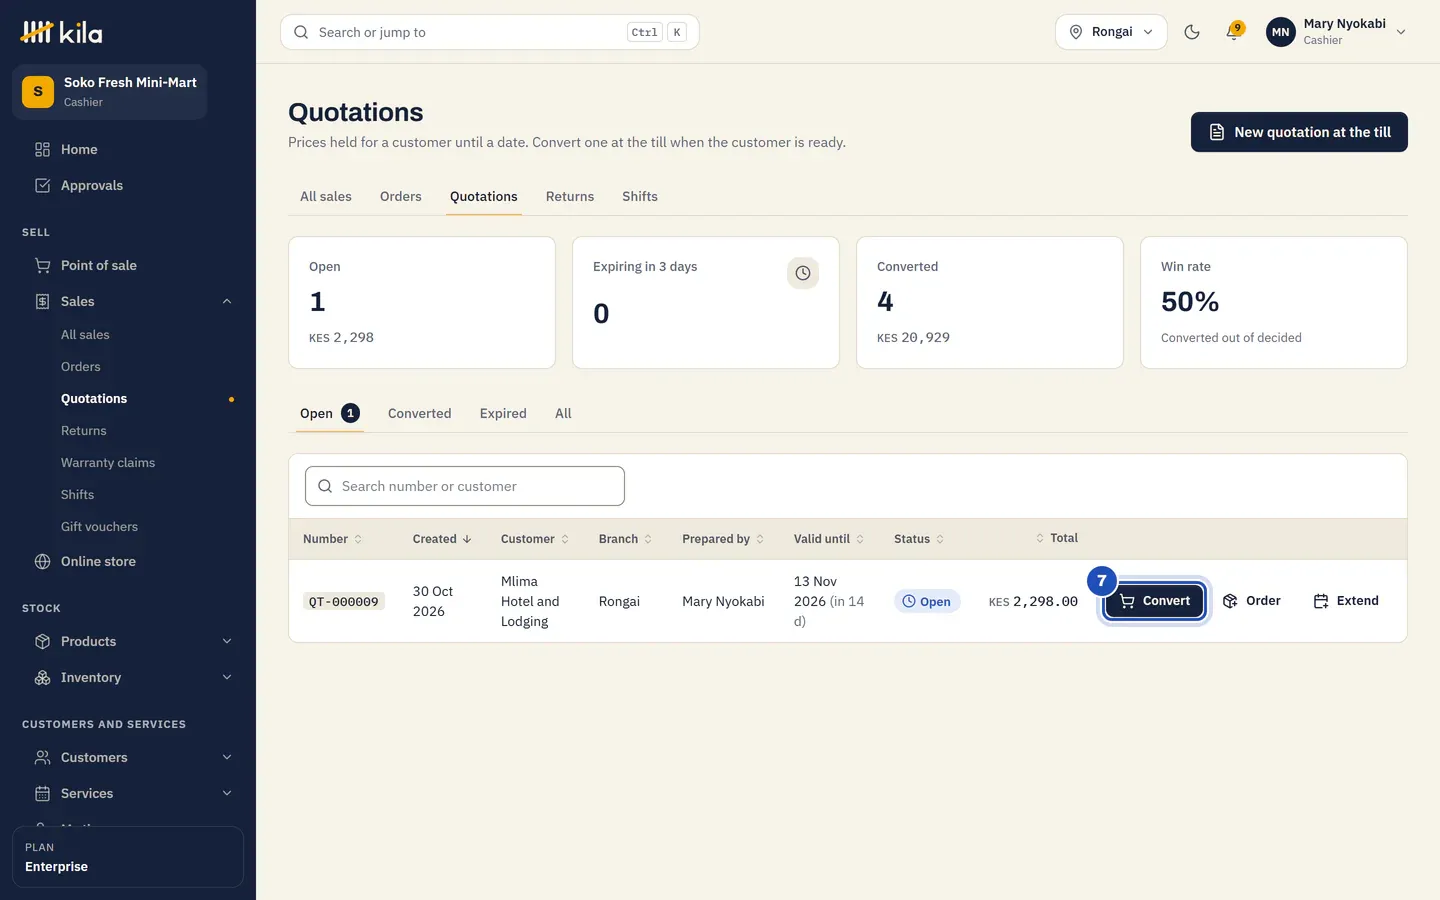1440x900 pixels.
Task: Open All sales in sidebar submenu
Action: click(x=85, y=335)
